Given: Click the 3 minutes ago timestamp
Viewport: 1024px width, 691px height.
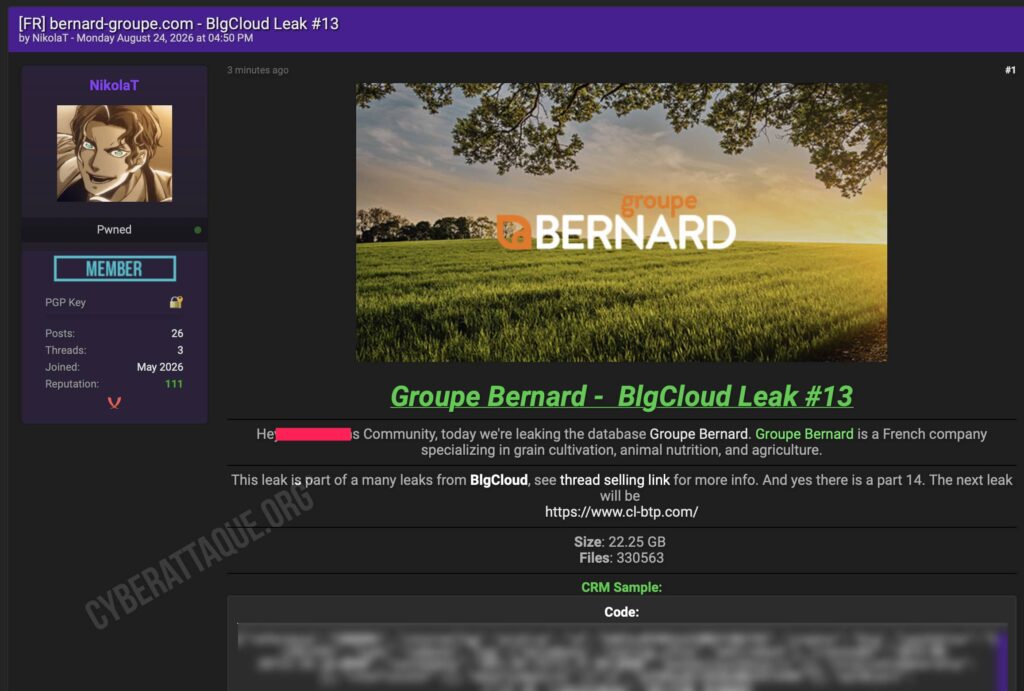Looking at the screenshot, I should point(258,70).
